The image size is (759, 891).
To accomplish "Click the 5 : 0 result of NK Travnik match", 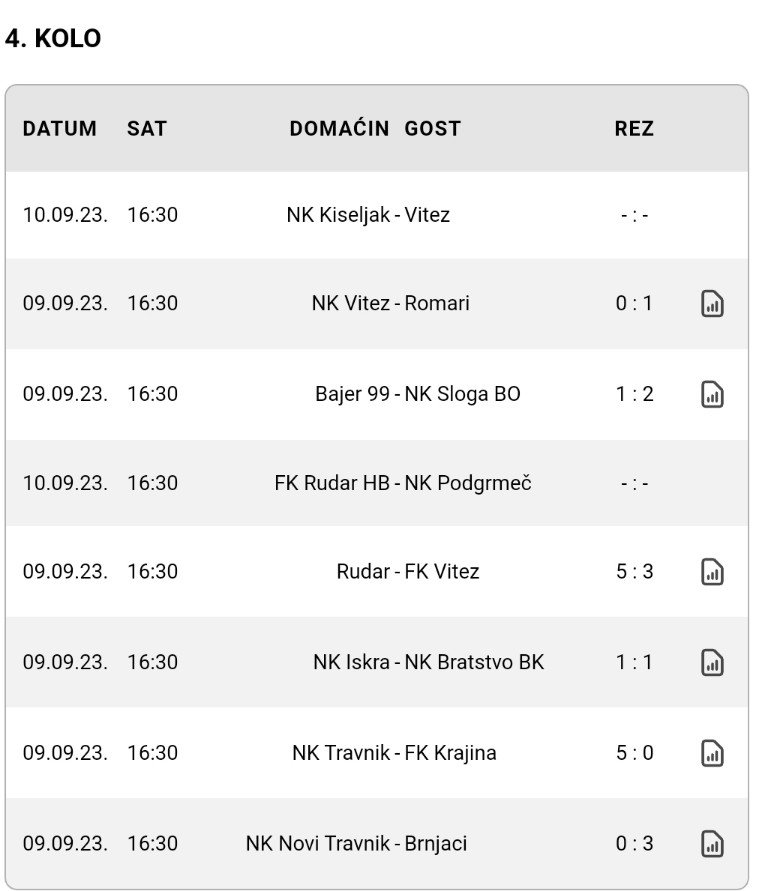I will click(635, 753).
